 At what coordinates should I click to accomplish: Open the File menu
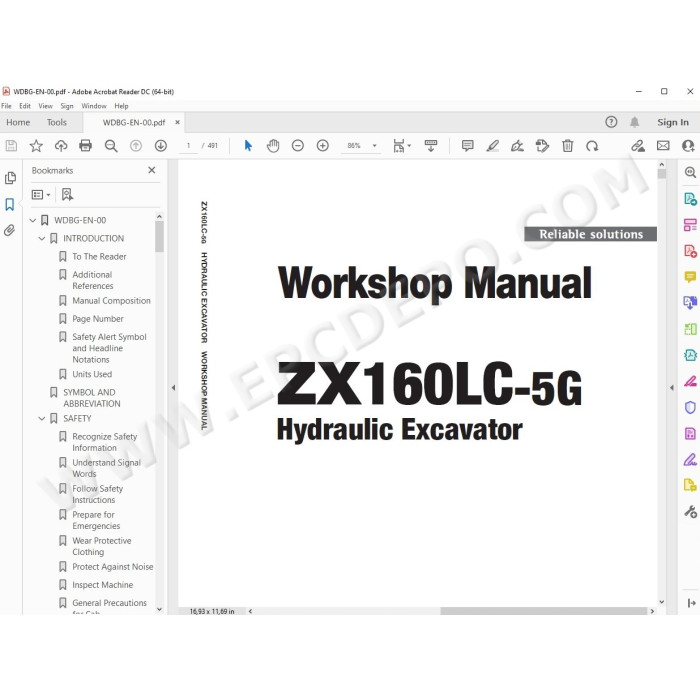click(6, 106)
